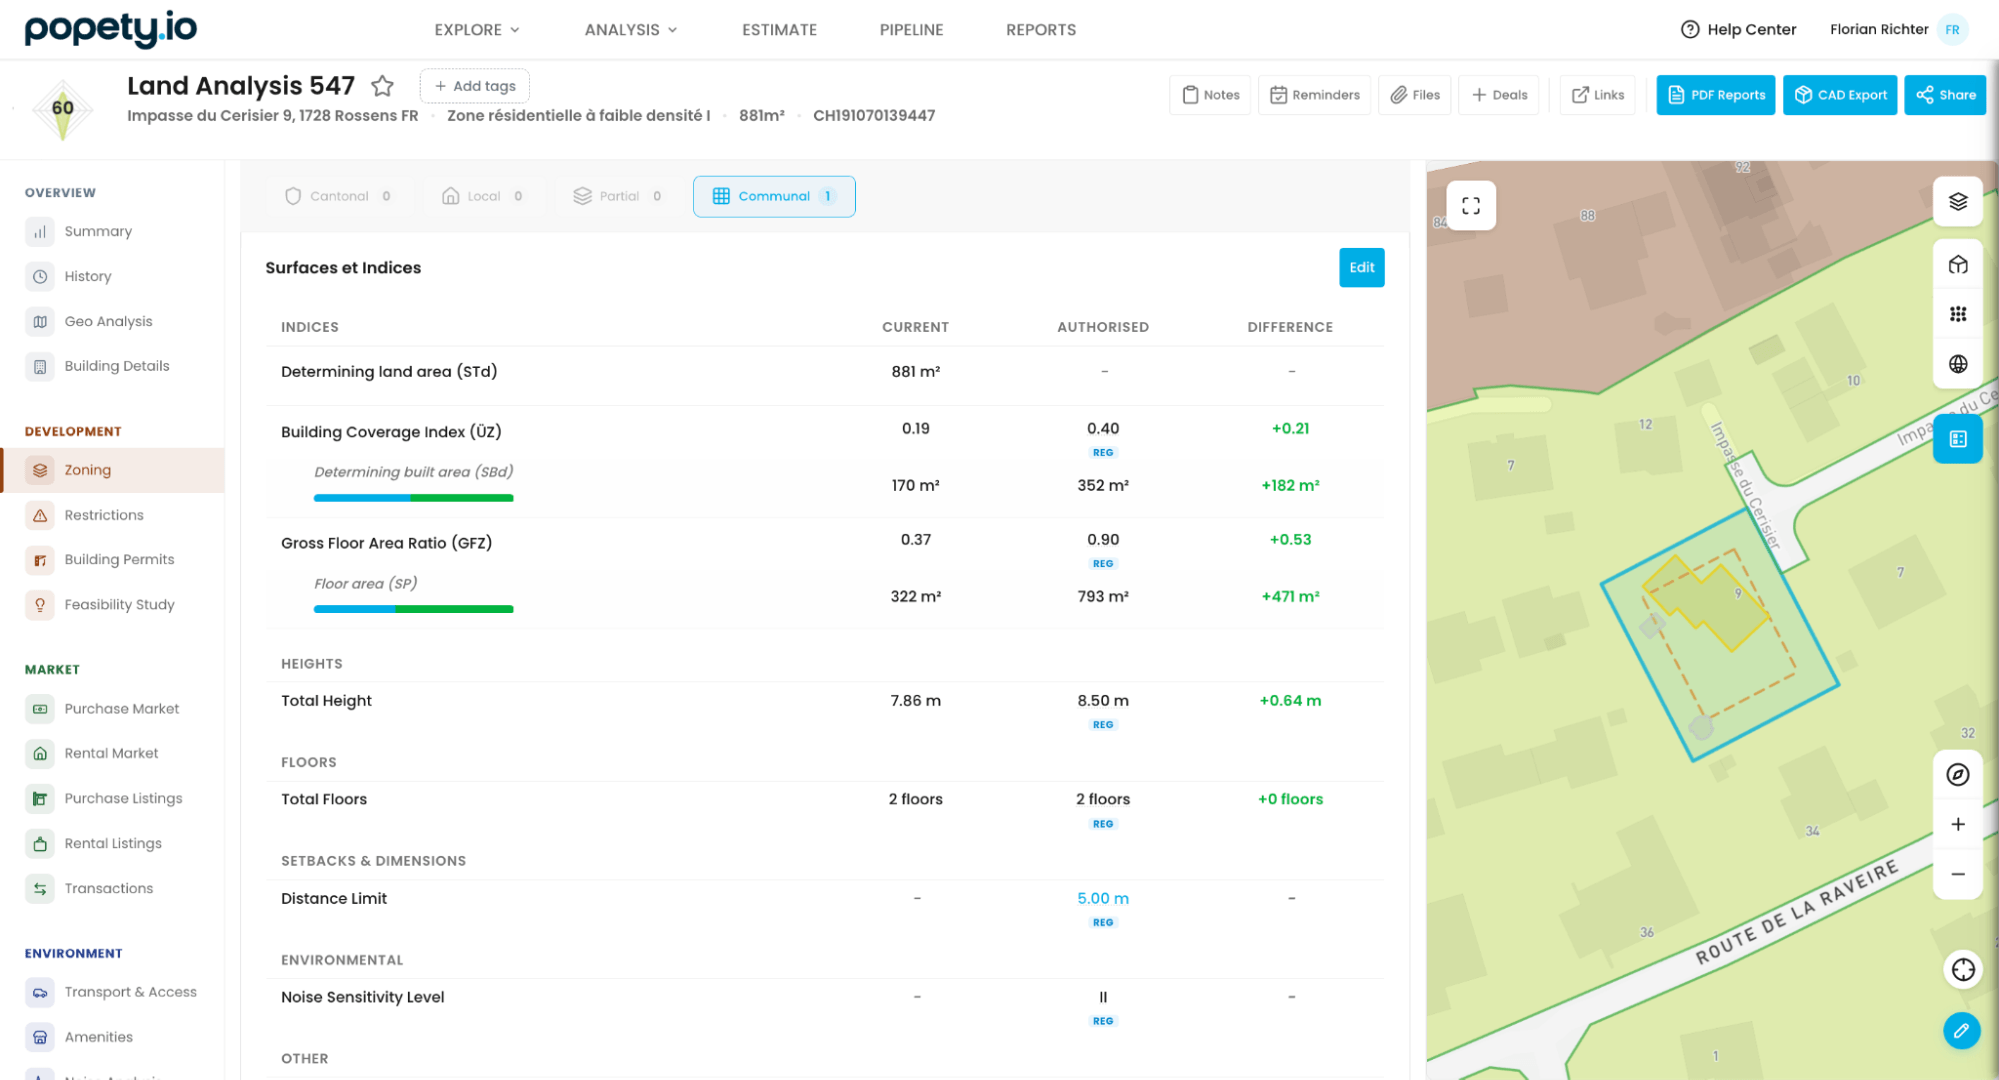Zoom out on the map
Image resolution: width=1999 pixels, height=1080 pixels.
click(1958, 874)
